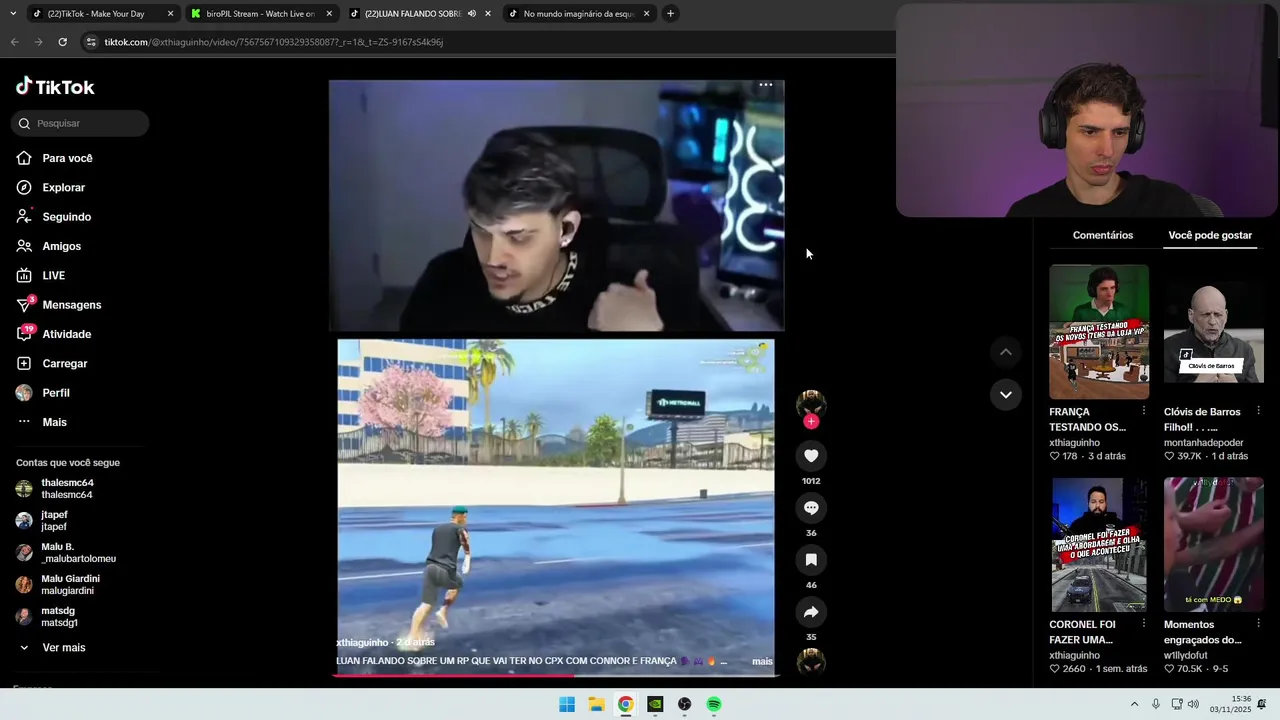Open video options three-dot menu

click(x=766, y=85)
